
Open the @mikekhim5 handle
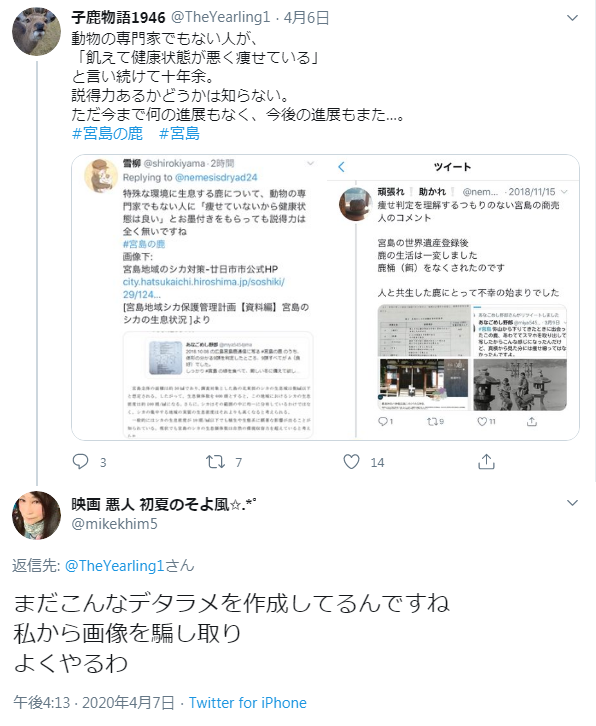pyautogui.click(x=114, y=524)
